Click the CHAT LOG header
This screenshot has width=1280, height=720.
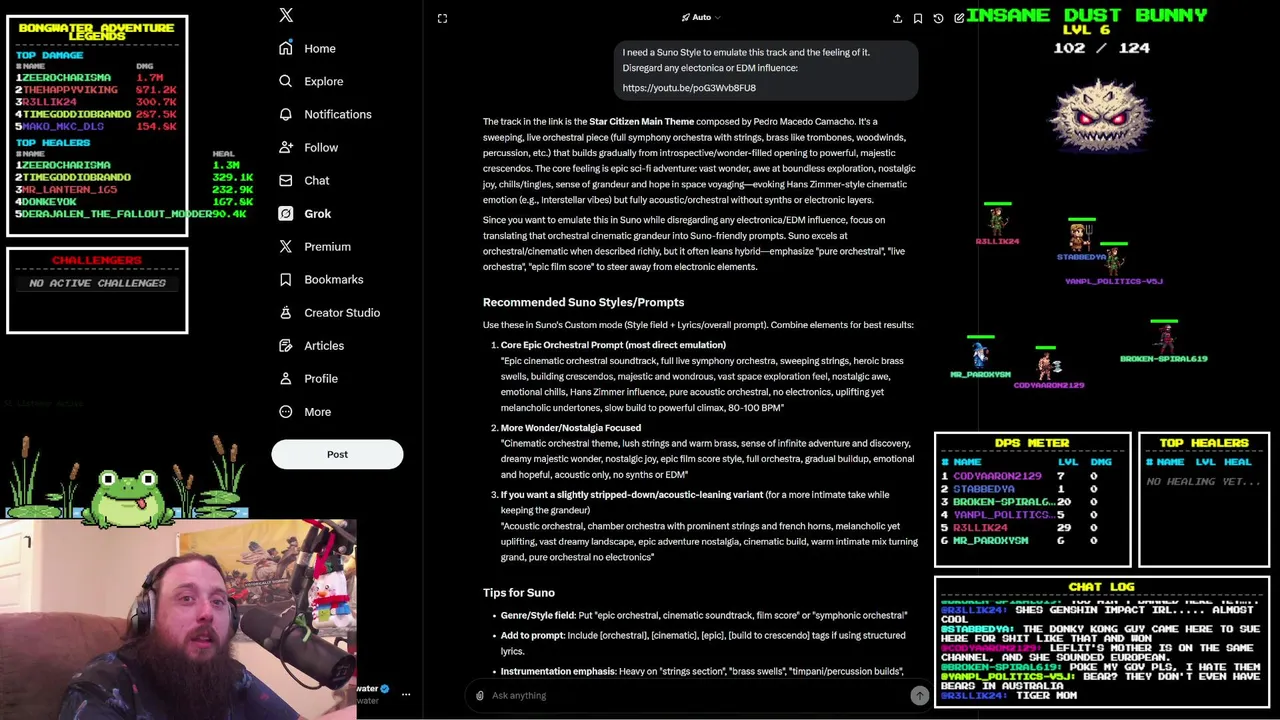point(1101,587)
